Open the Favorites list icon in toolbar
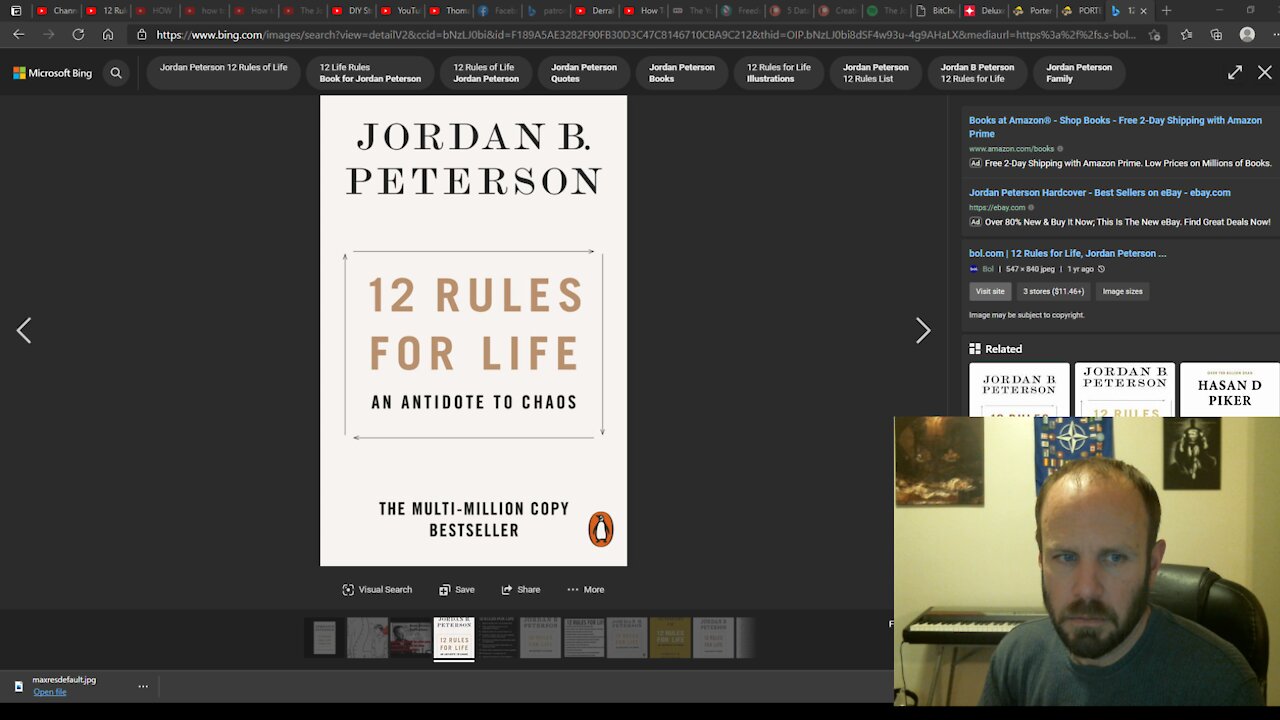 pyautogui.click(x=1186, y=34)
